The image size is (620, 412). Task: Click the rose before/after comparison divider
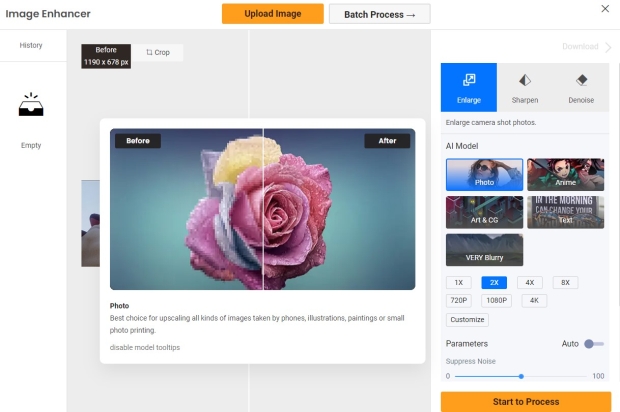tap(263, 209)
